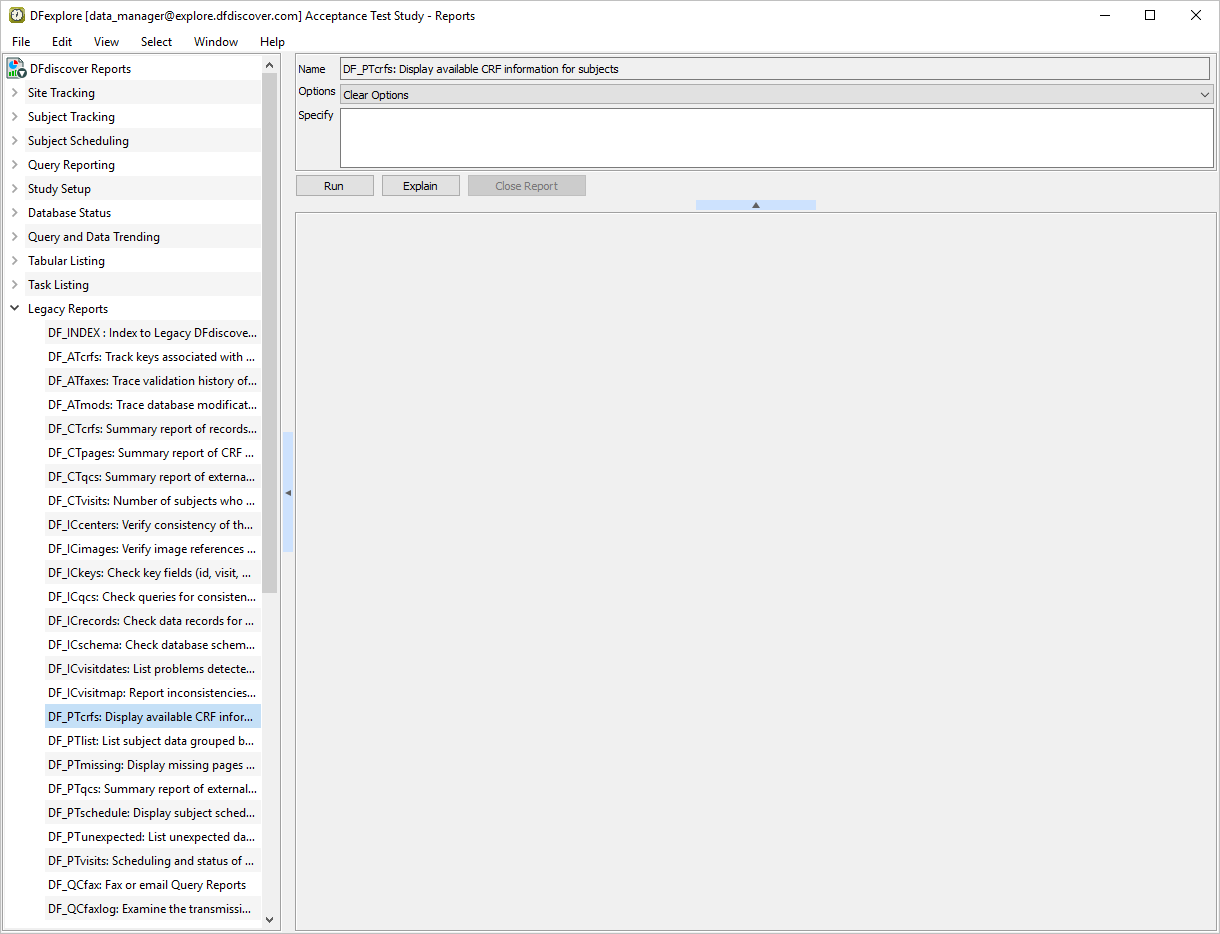Expand the Query Reporting category

pyautogui.click(x=14, y=165)
